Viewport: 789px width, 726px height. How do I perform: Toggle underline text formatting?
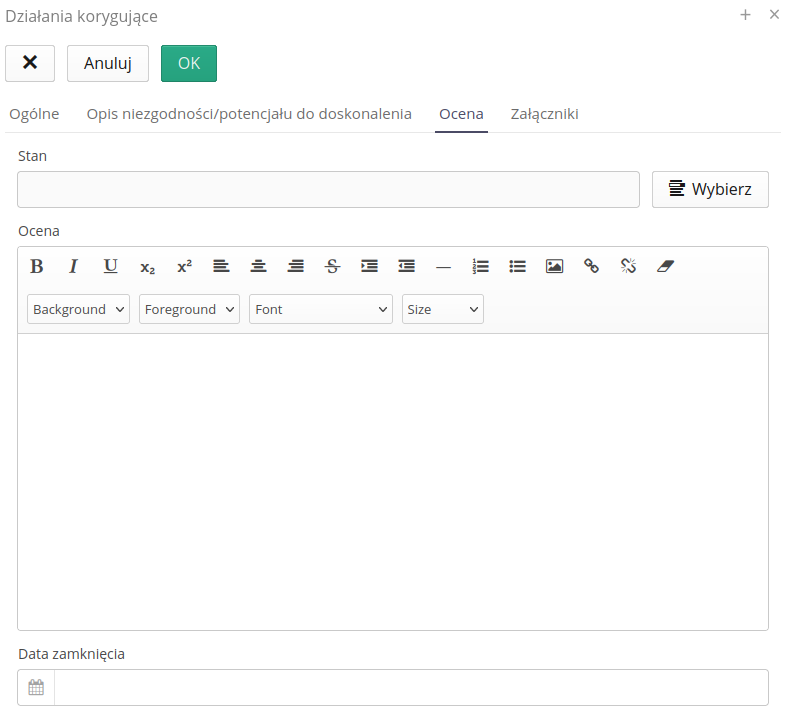(x=110, y=266)
